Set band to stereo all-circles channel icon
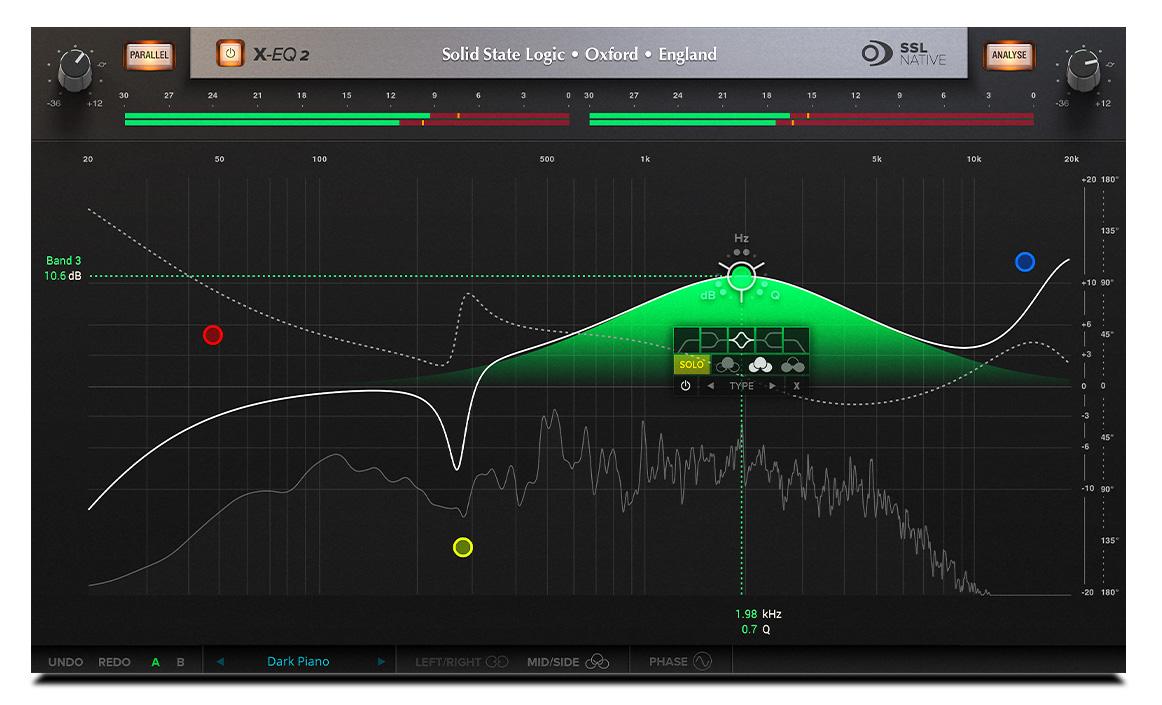The image size is (1162, 705). click(x=760, y=365)
